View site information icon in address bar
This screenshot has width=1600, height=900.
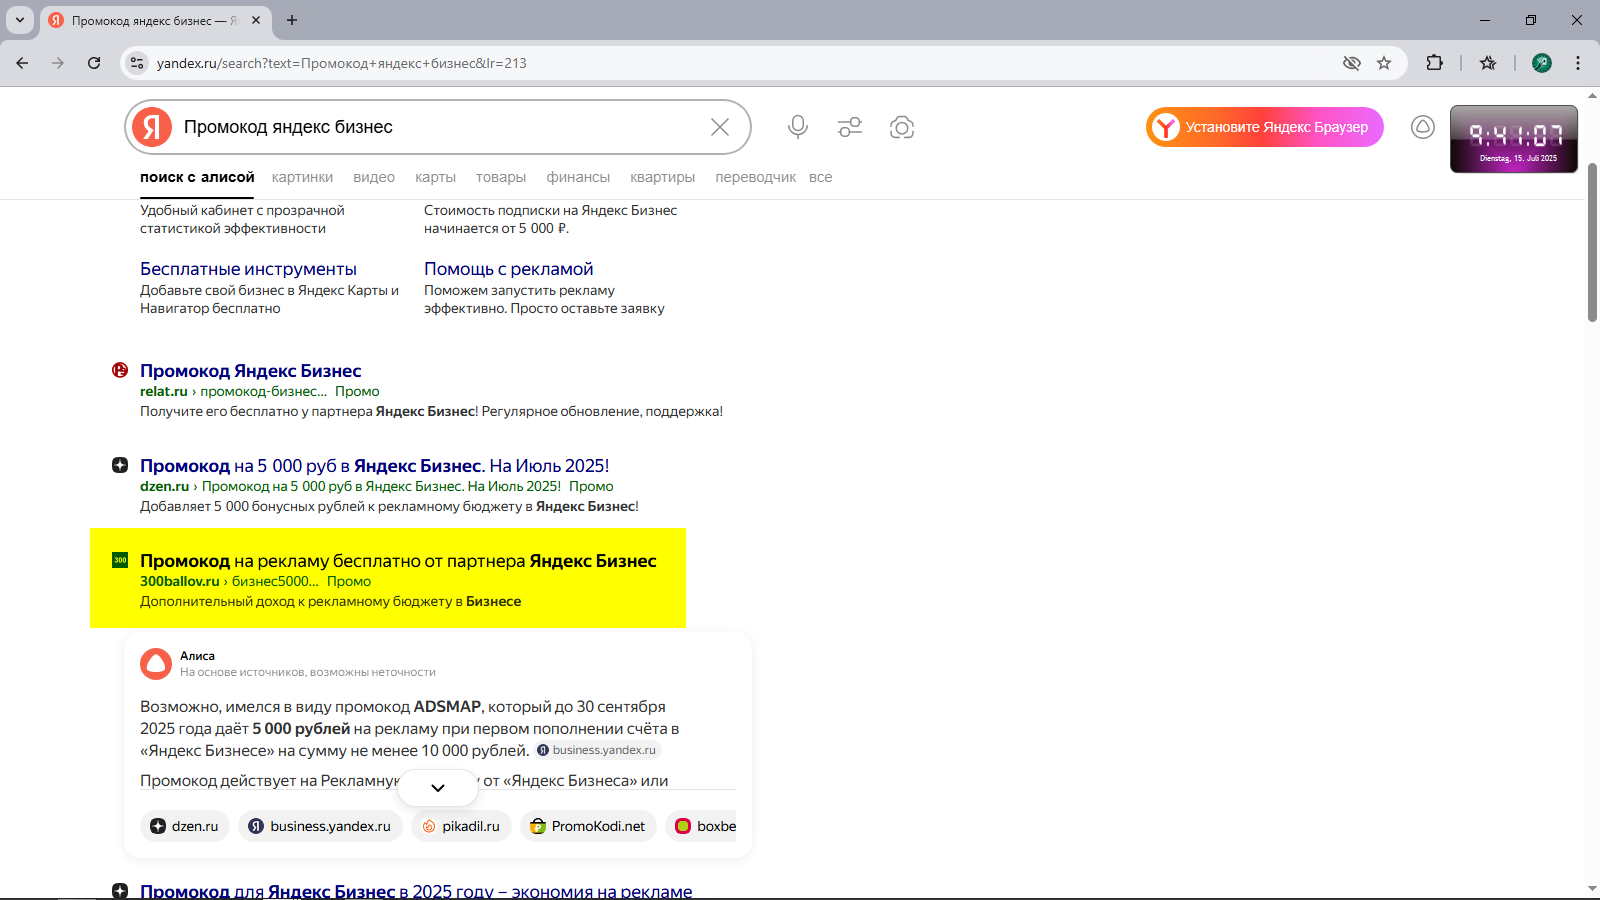coord(137,63)
